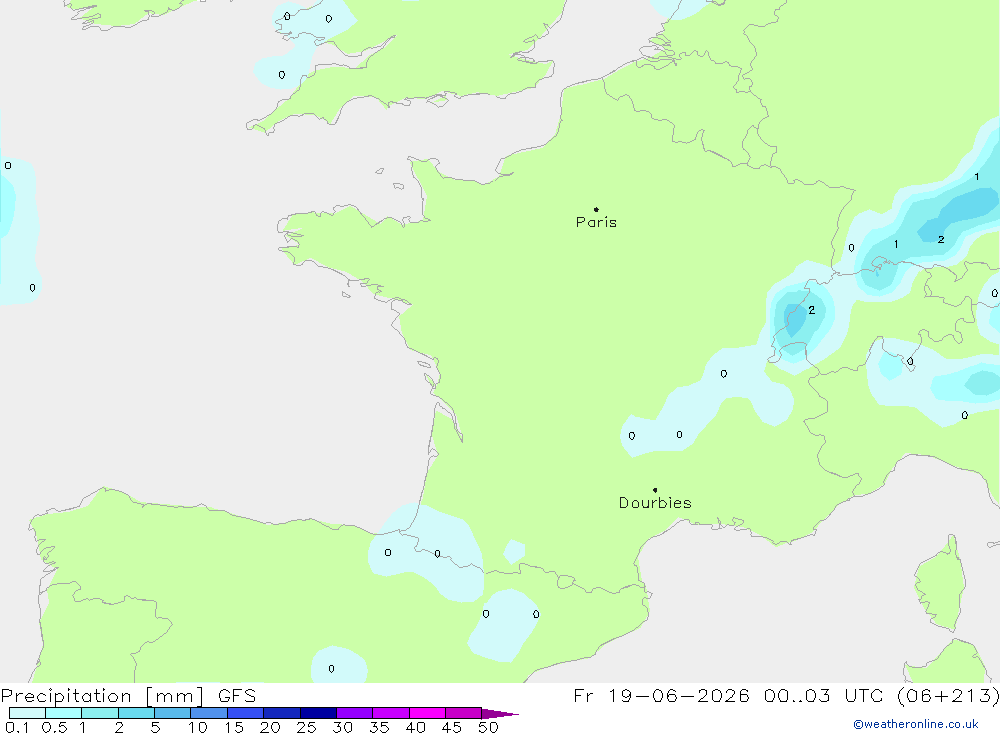The image size is (1000, 733).
Task: Click the '45' legend scale value
Action: pos(452,727)
